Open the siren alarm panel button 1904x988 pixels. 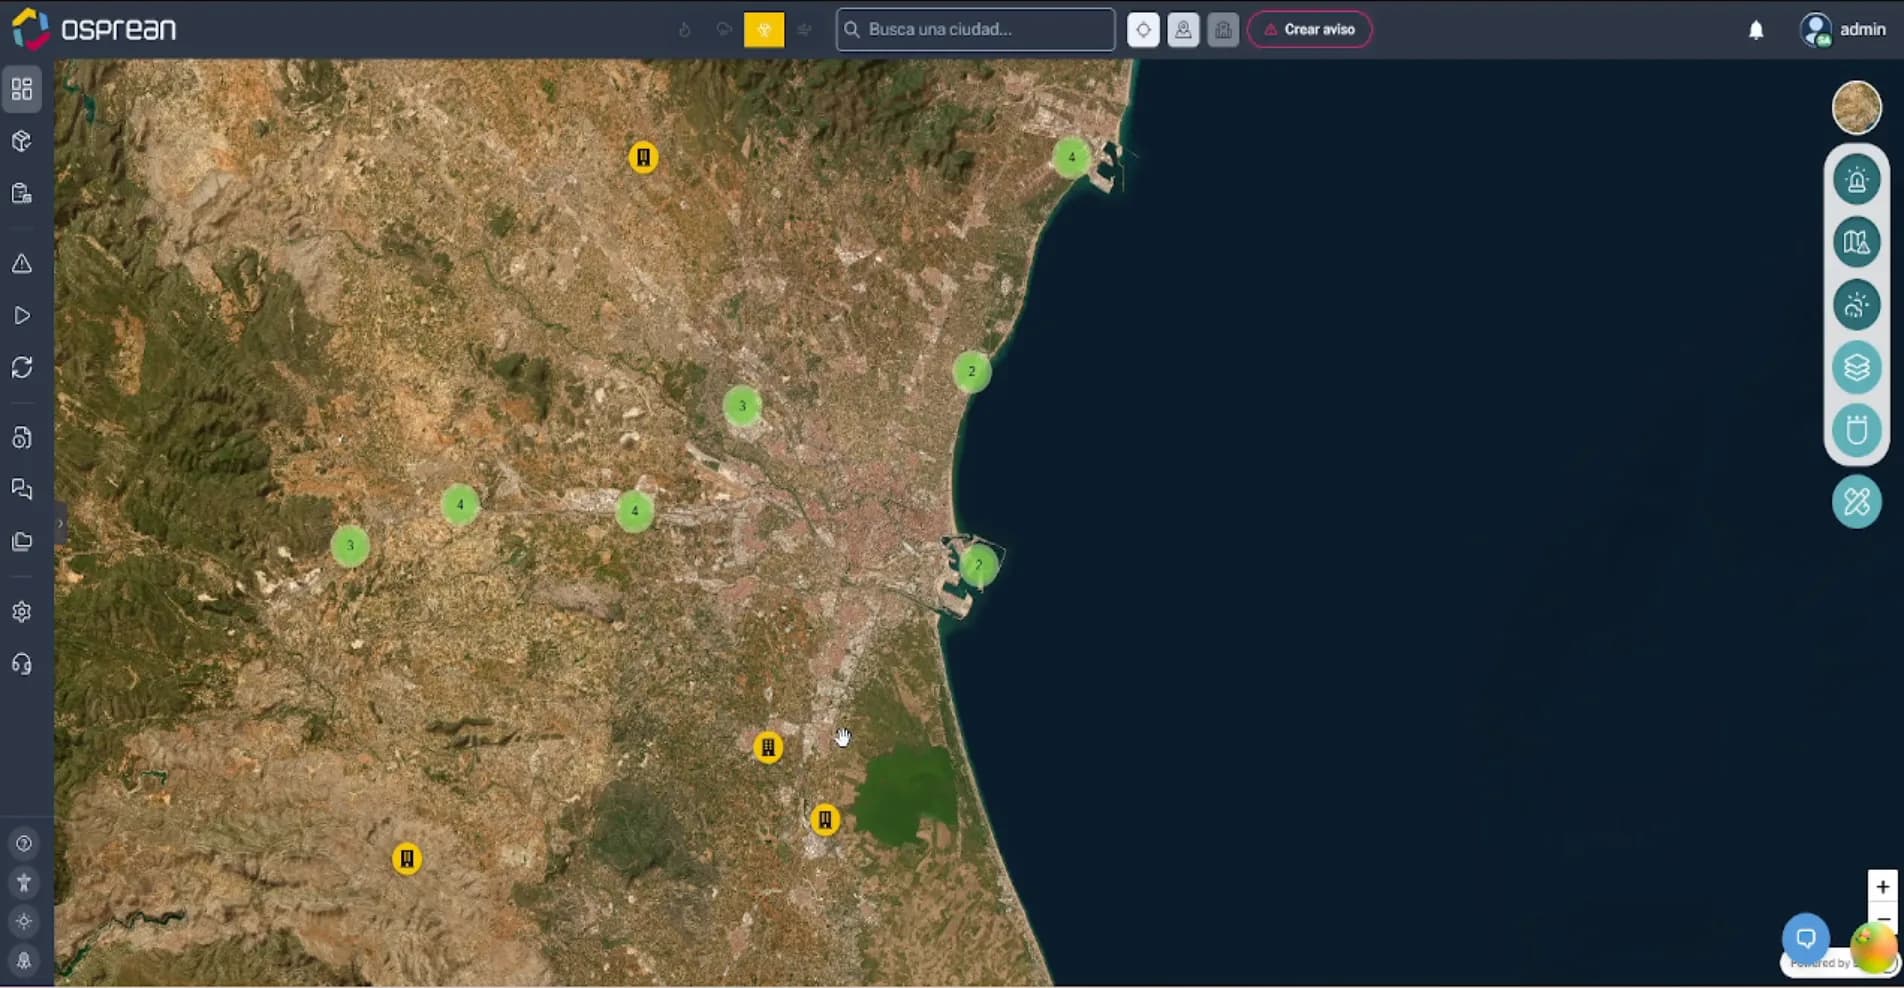[x=1857, y=181]
